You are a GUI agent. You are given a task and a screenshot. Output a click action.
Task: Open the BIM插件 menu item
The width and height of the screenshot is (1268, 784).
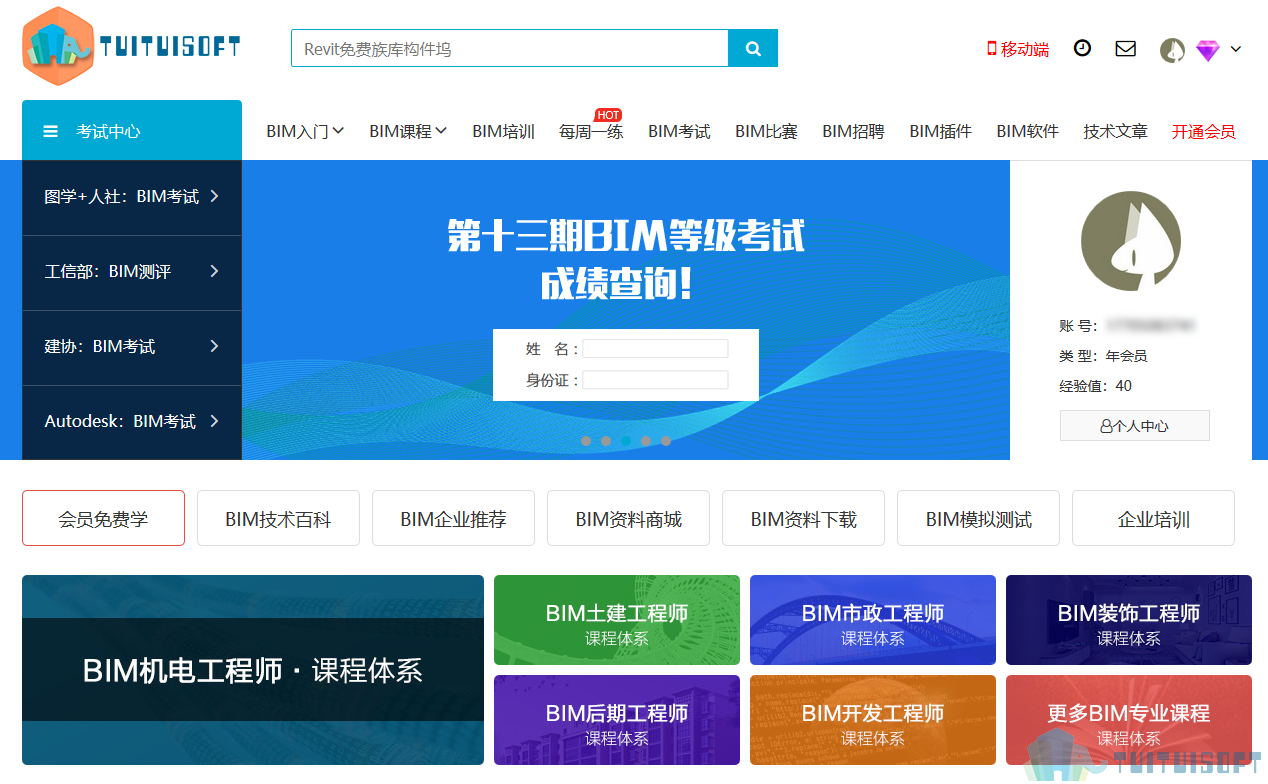(940, 131)
